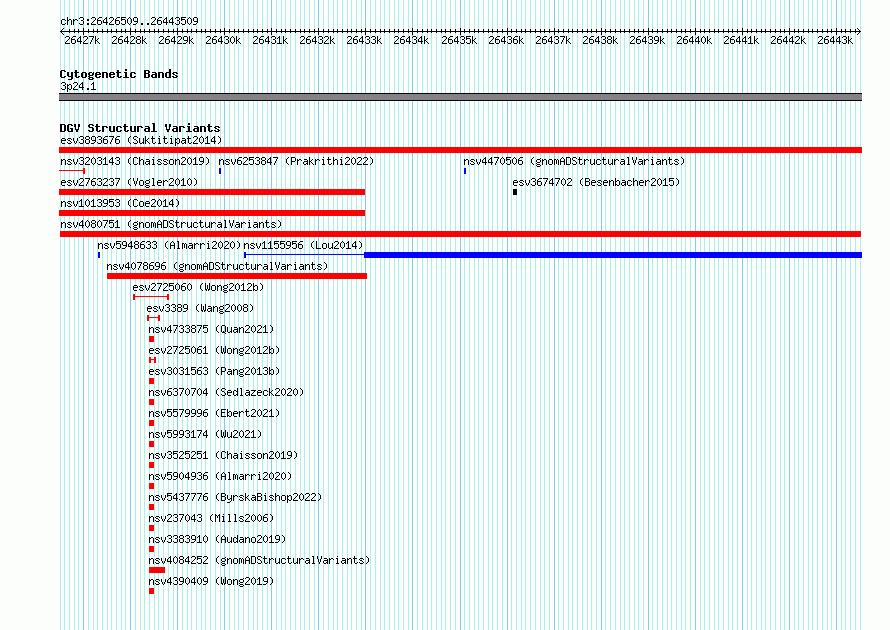Click esv2725061 (Wong2012b) label
The width and height of the screenshot is (890, 630).
coord(215,350)
